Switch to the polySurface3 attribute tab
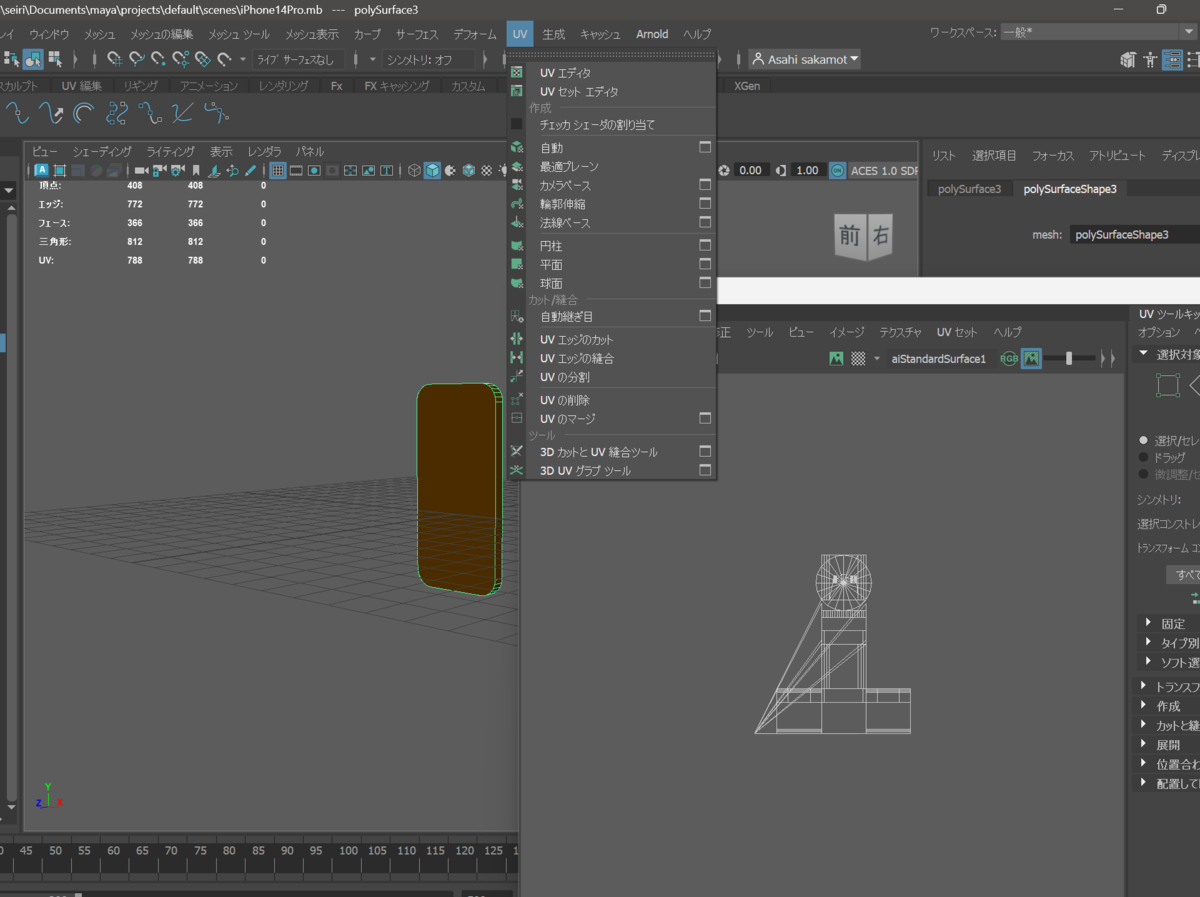The image size is (1200, 897). (969, 189)
